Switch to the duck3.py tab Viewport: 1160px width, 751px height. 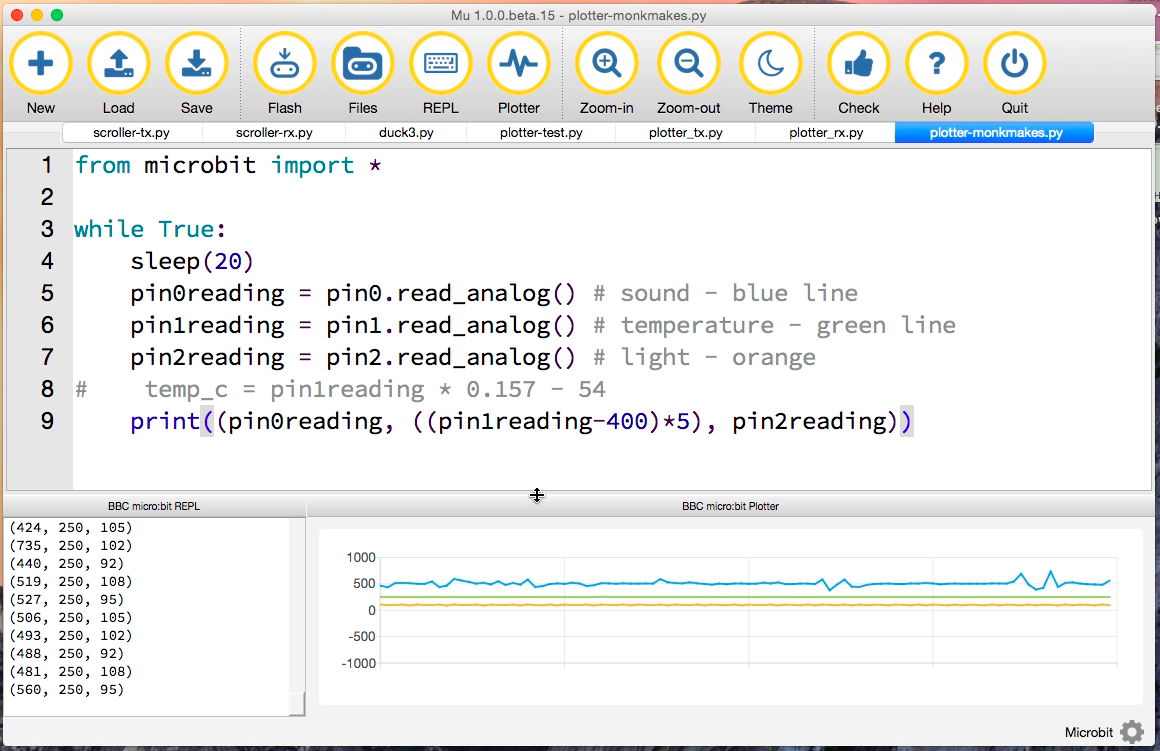tap(406, 133)
